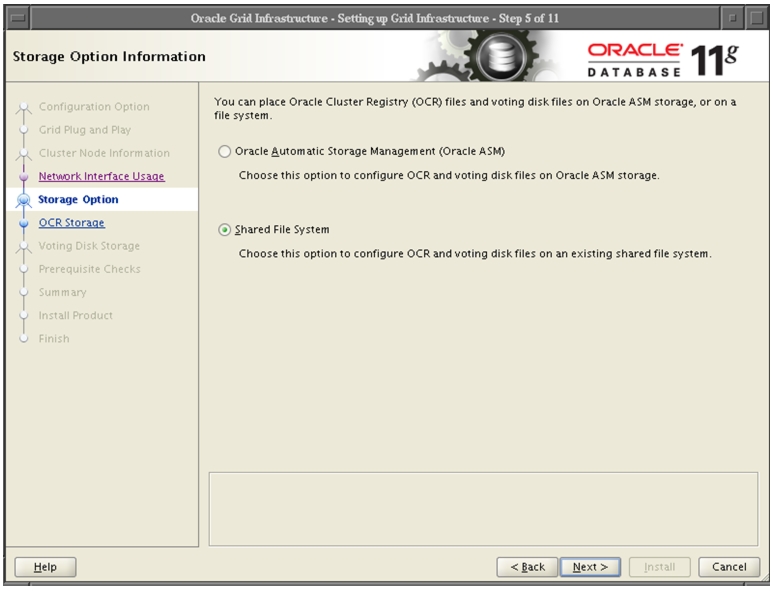The image size is (774, 591).
Task: Click the Cancel button
Action: pyautogui.click(x=729, y=567)
